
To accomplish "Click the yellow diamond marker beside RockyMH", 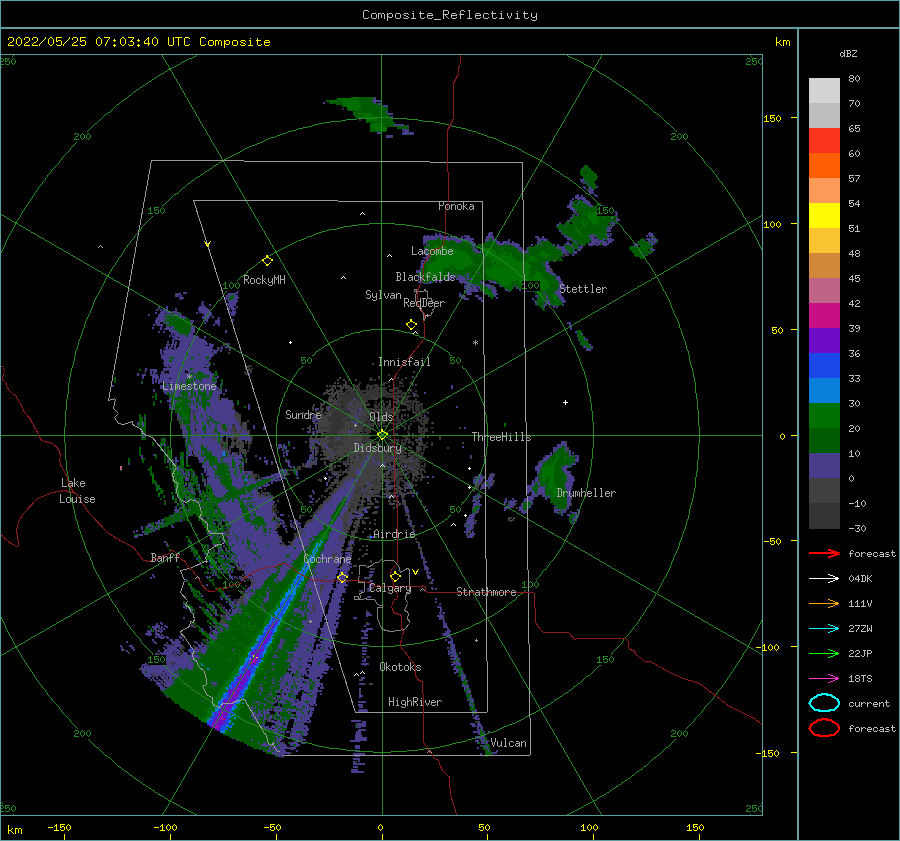I will 267,261.
